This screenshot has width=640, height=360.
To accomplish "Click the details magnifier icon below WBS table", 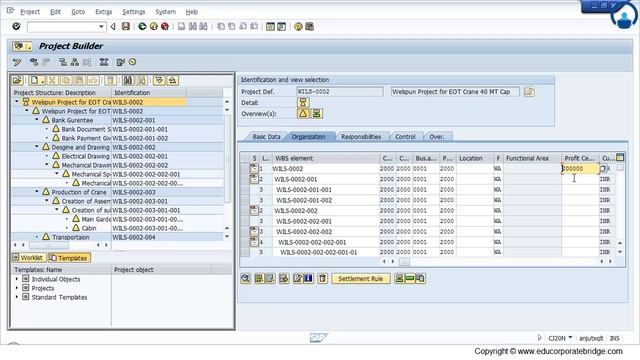I will 245,278.
